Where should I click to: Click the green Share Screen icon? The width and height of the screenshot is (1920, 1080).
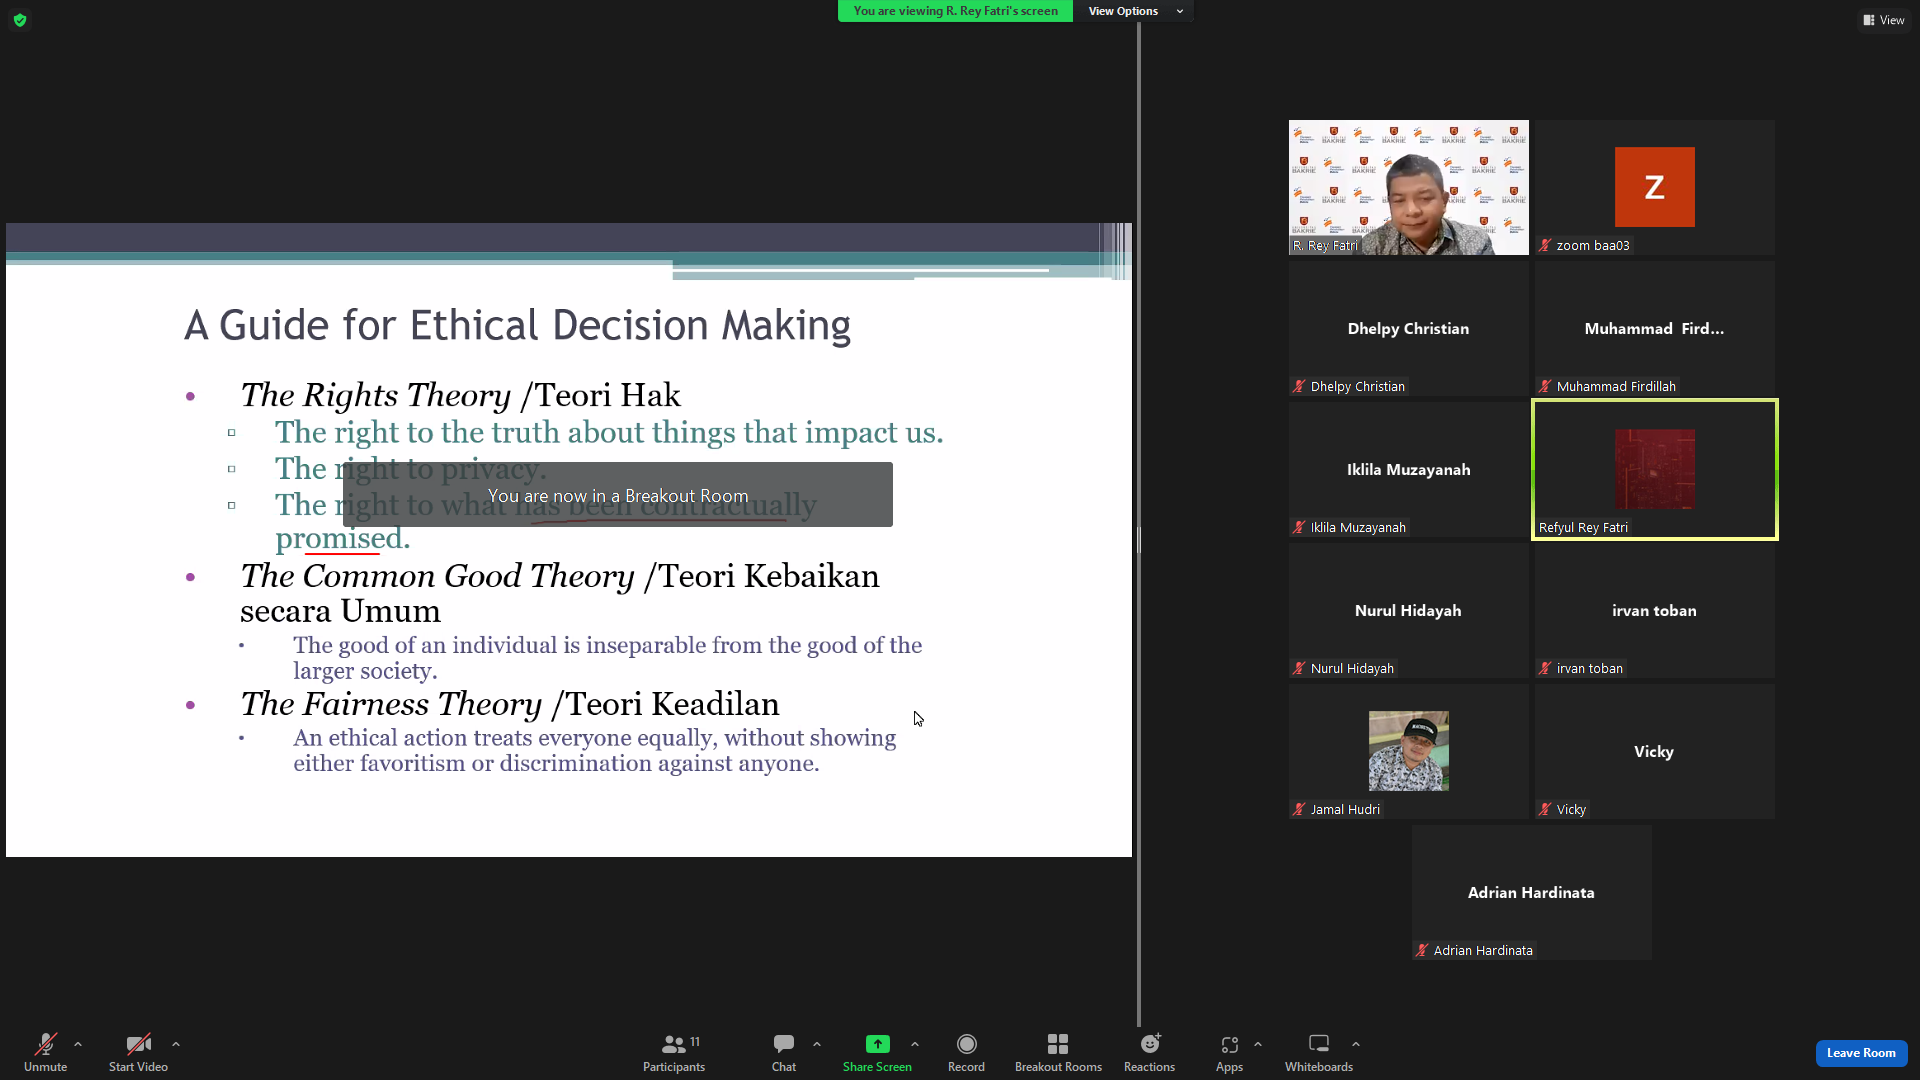click(x=877, y=1044)
